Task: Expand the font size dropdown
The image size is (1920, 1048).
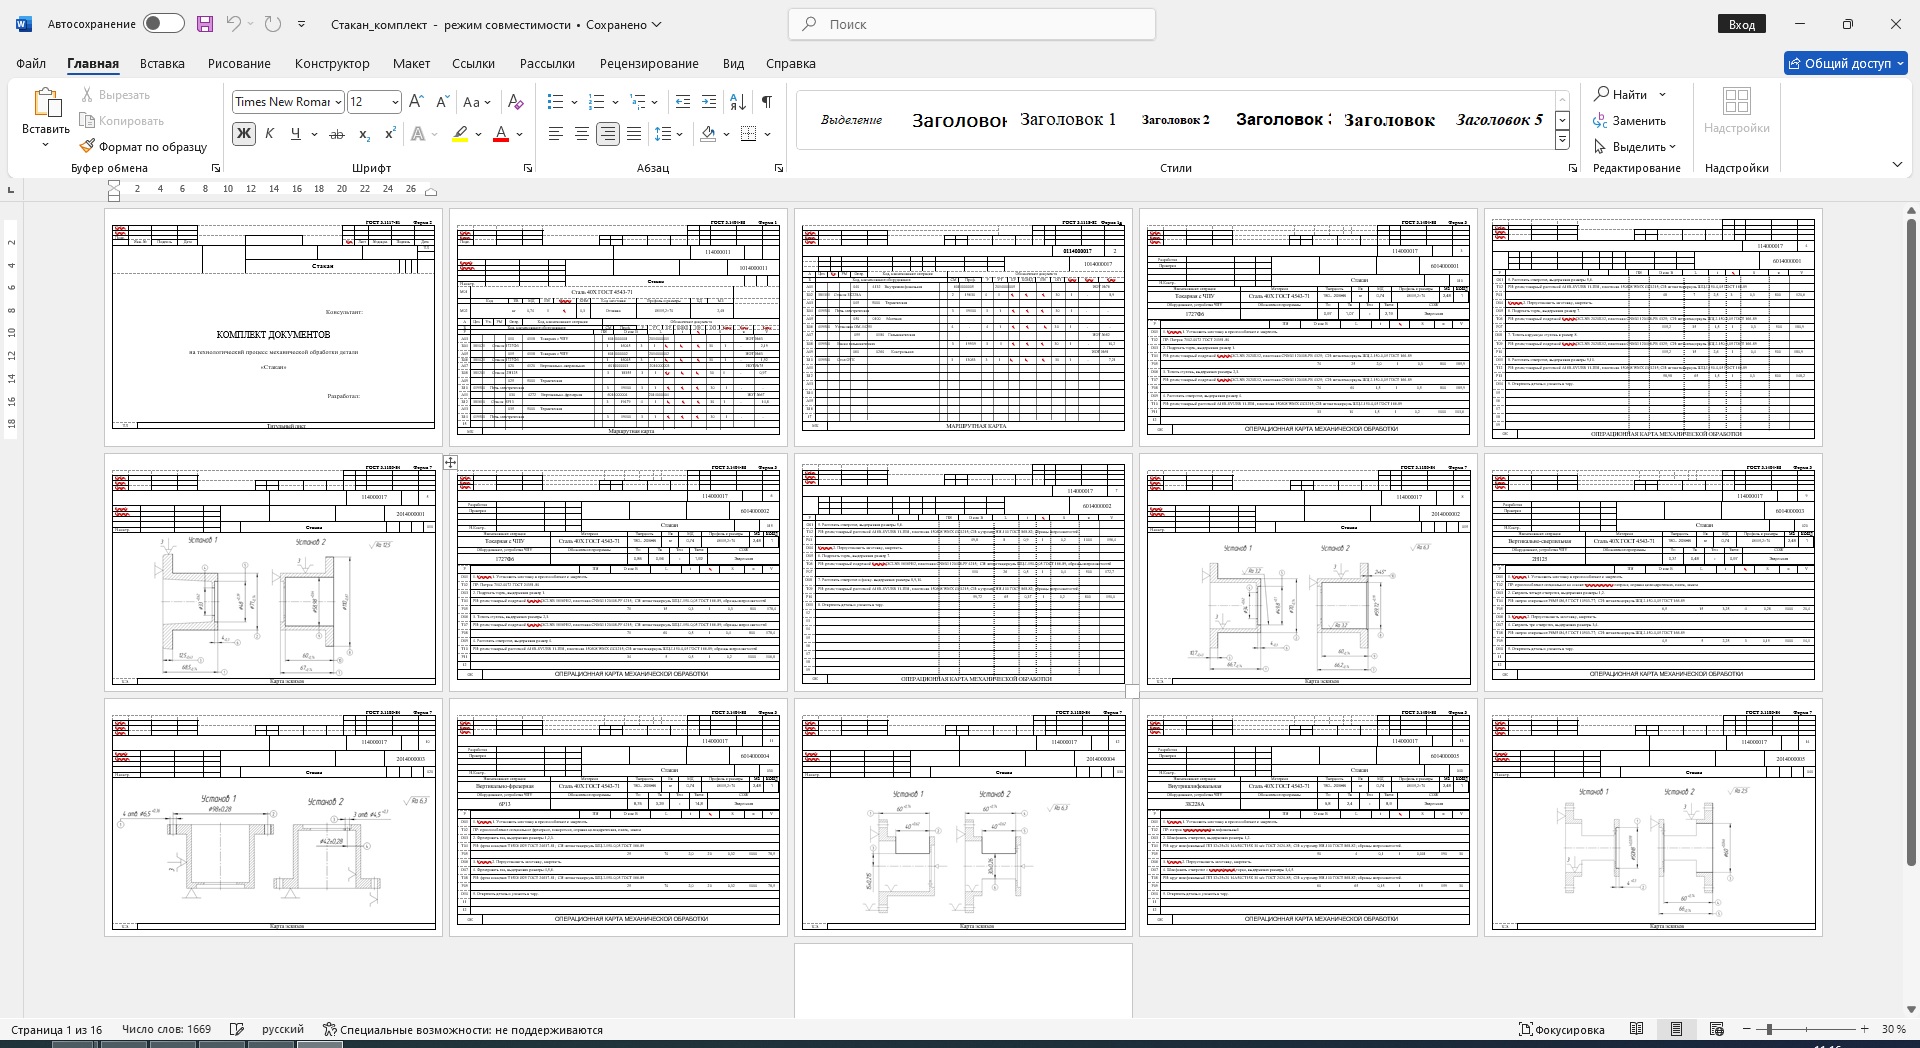Action: [395, 102]
